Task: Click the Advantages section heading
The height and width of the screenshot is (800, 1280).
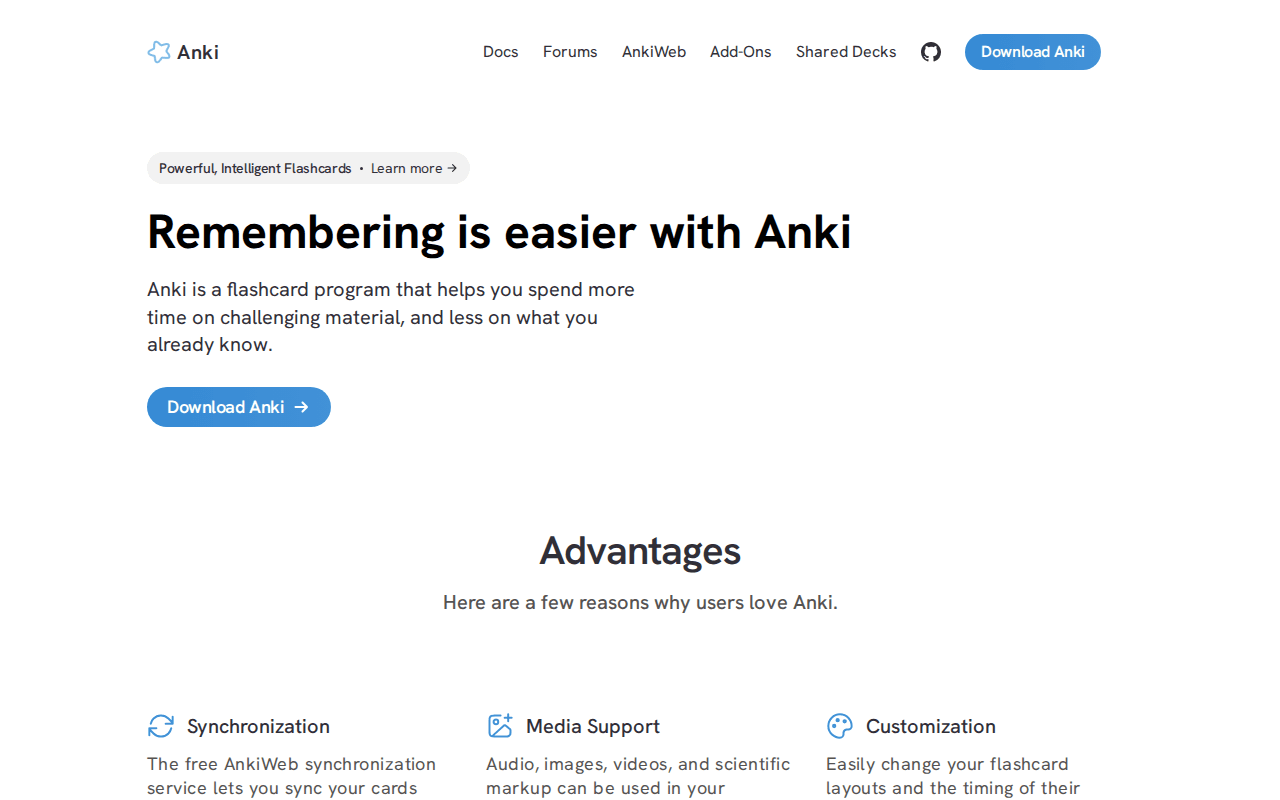Action: pyautogui.click(x=639, y=551)
